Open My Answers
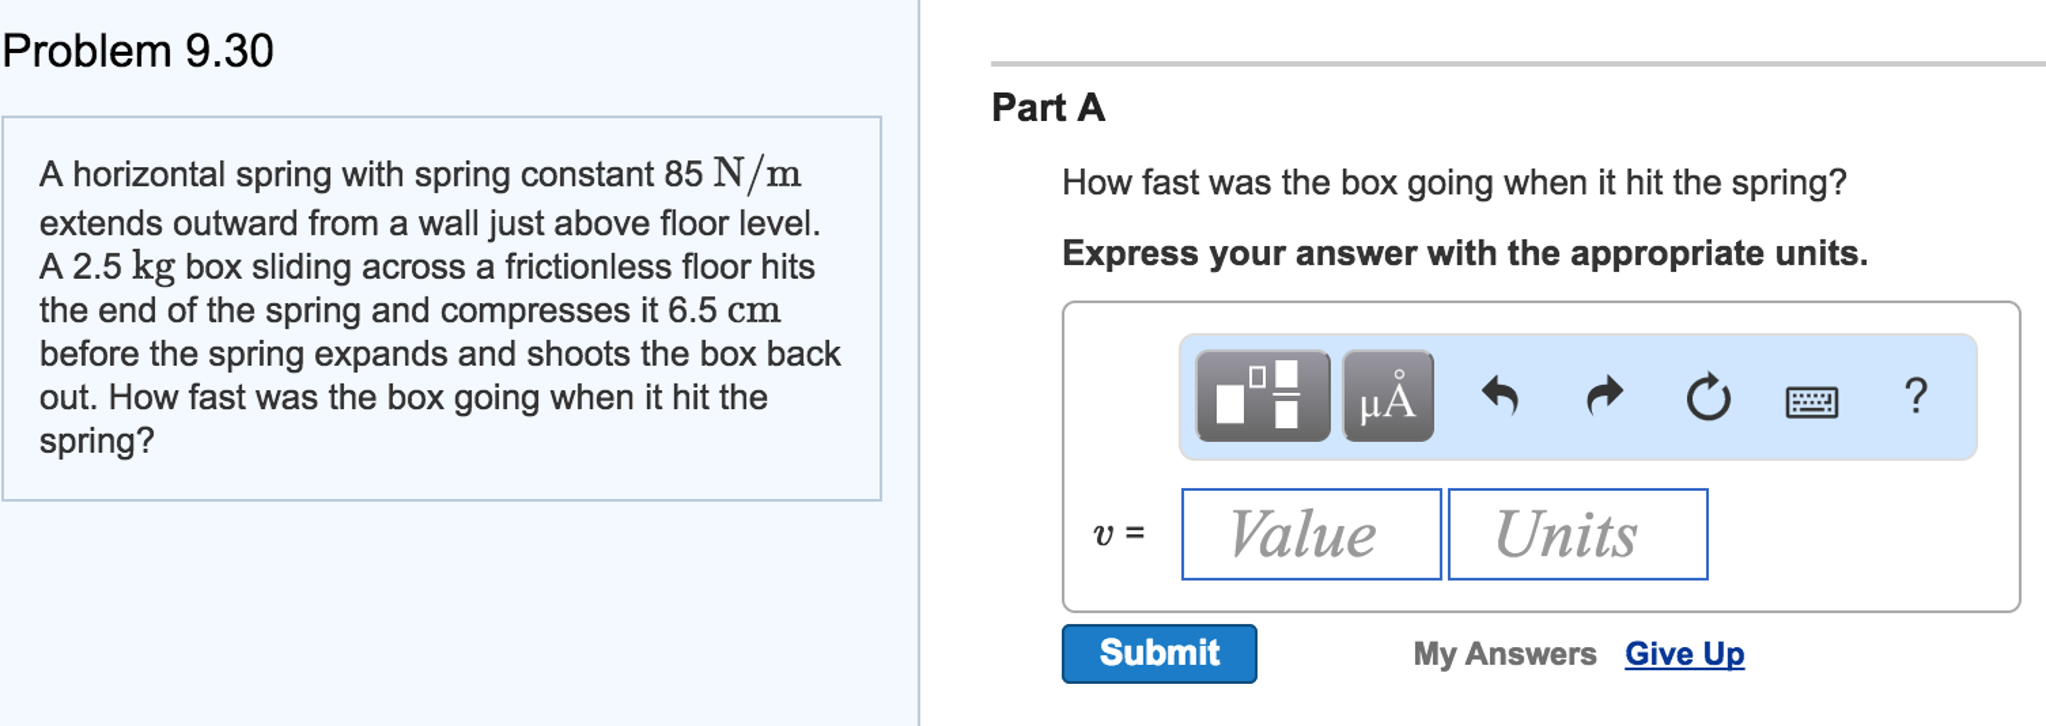This screenshot has height=726, width=2046. click(x=1504, y=654)
